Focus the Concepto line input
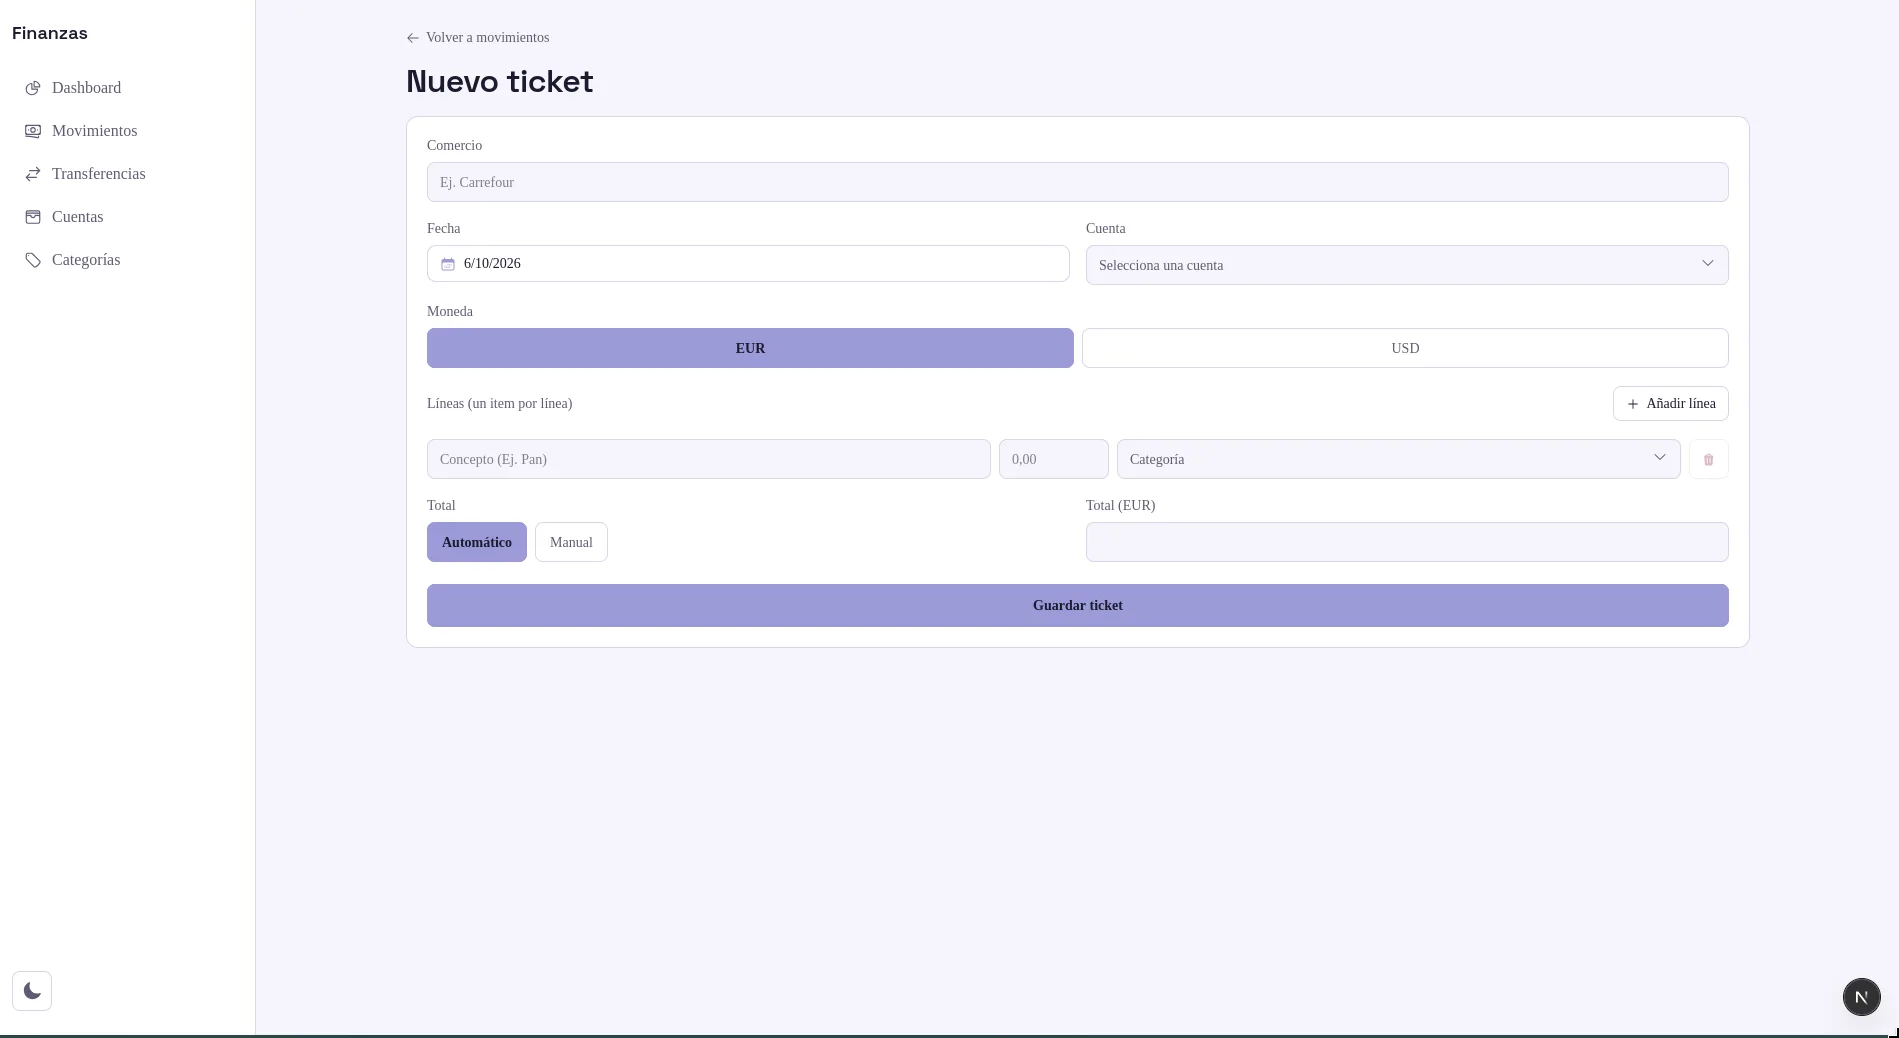 (x=709, y=459)
